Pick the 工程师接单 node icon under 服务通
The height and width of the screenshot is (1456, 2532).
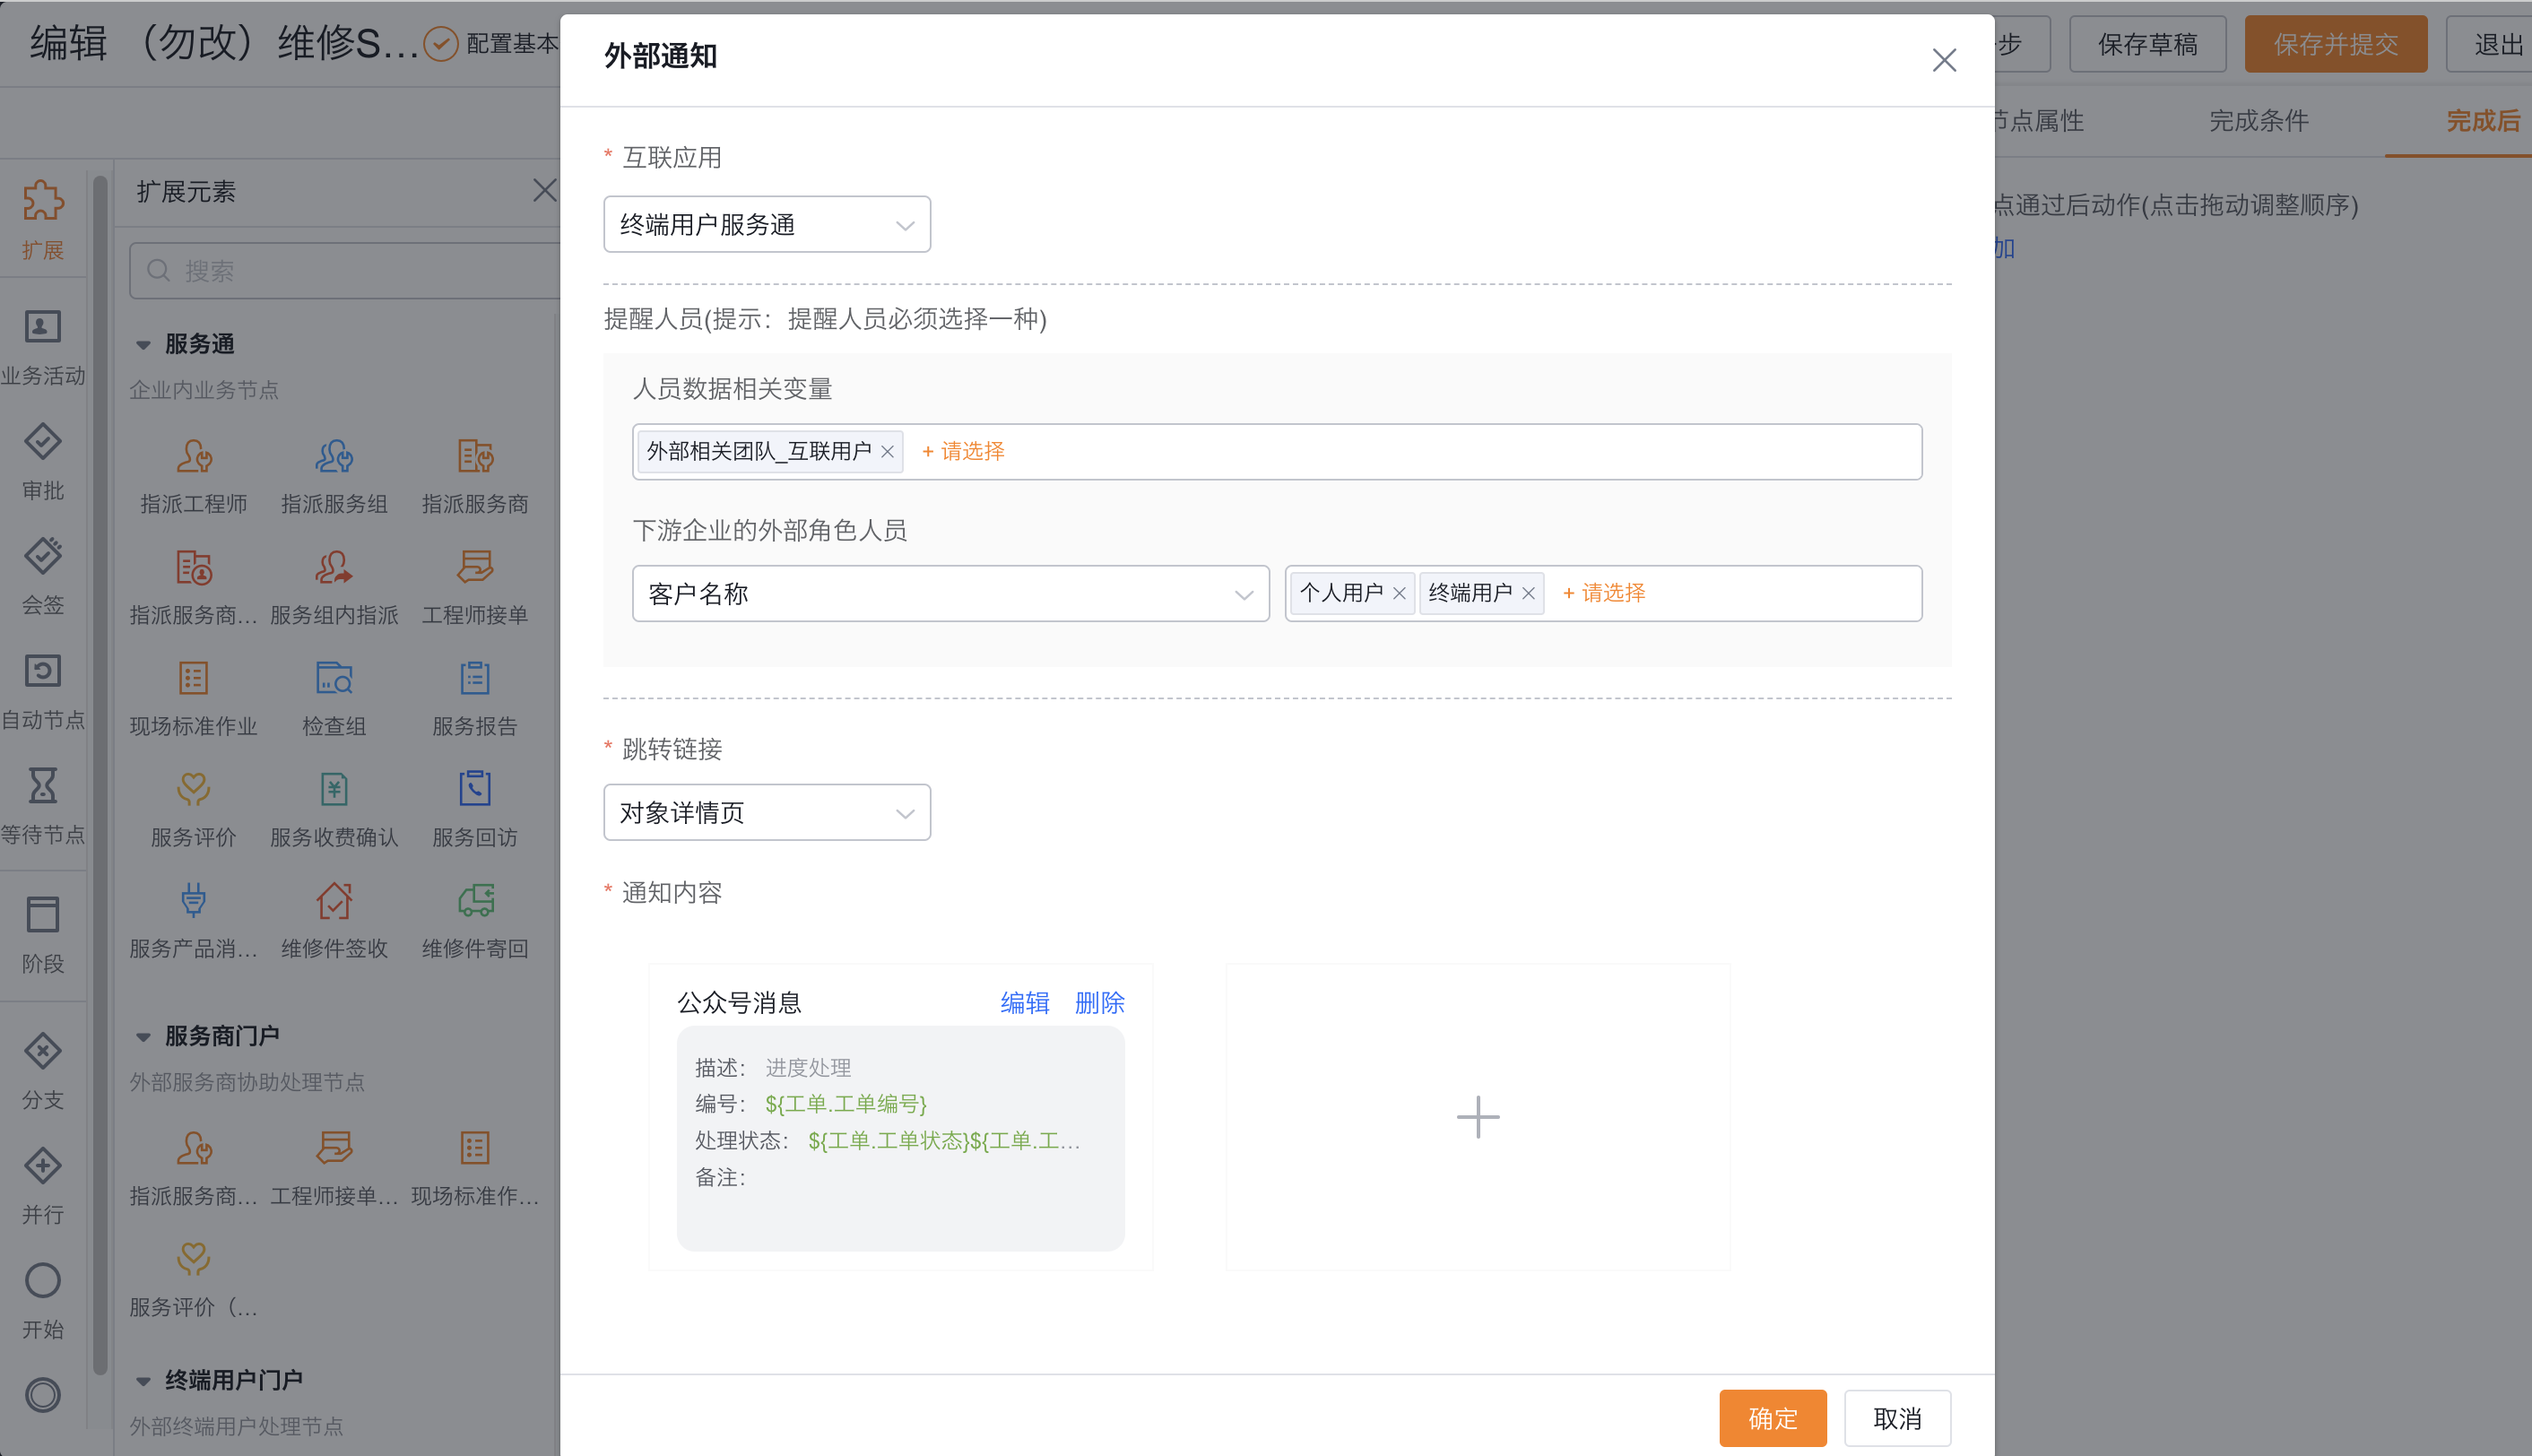475,567
